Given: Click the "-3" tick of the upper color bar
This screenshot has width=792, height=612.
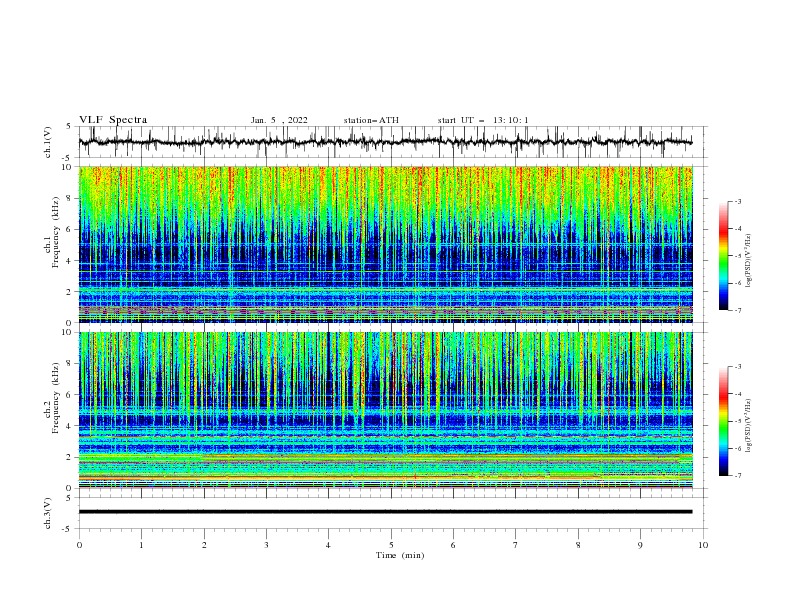Looking at the screenshot, I should tap(737, 201).
